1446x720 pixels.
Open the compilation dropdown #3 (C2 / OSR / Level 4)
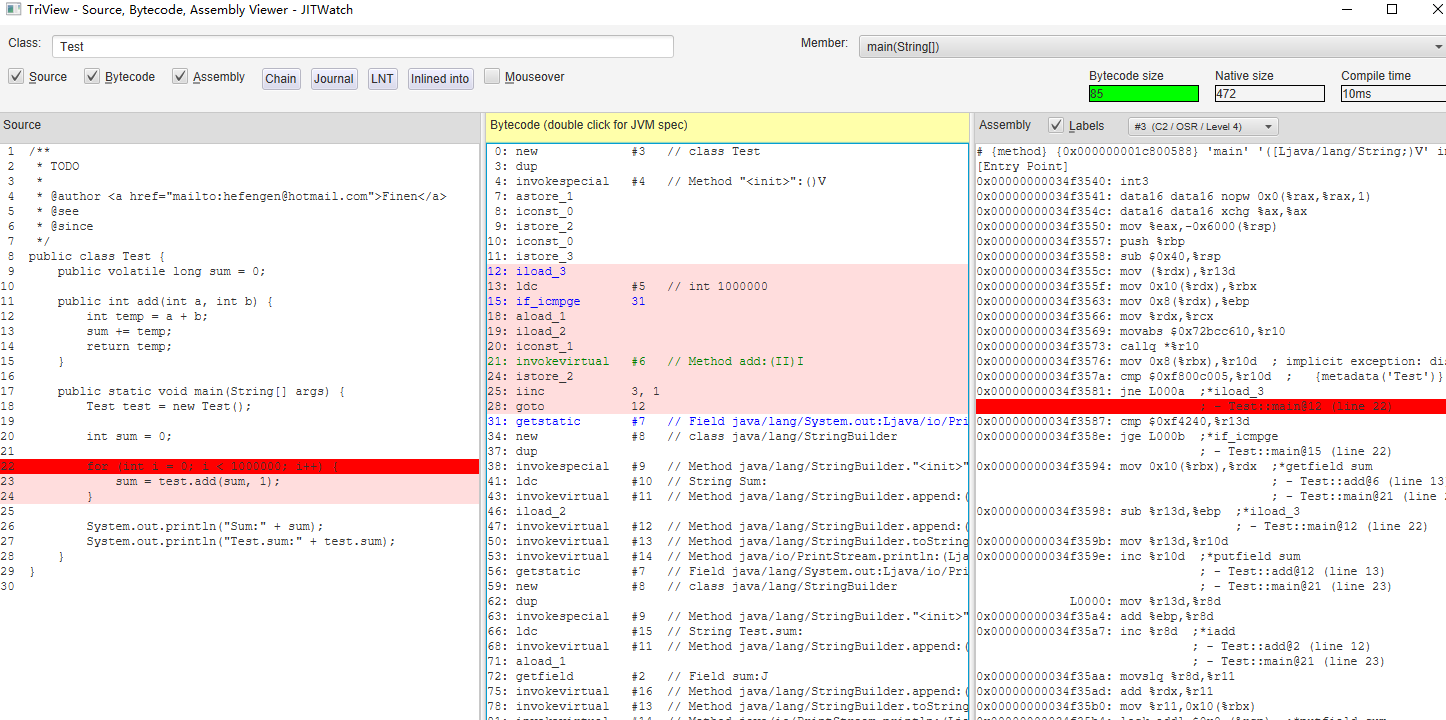tap(1203, 126)
